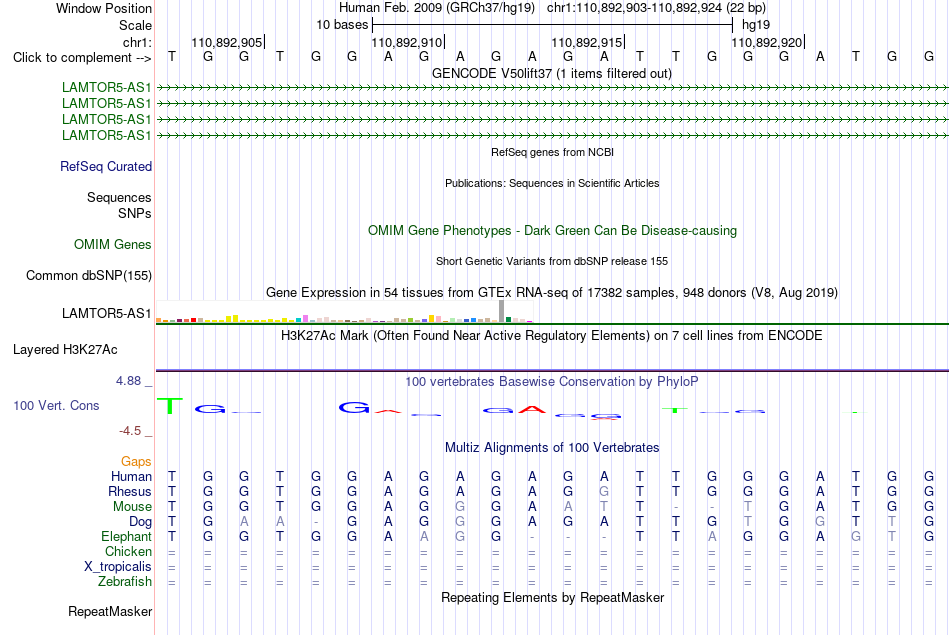950x635 pixels.
Task: Select the Rhesus row label in Multiz alignment
Action: coord(130,491)
